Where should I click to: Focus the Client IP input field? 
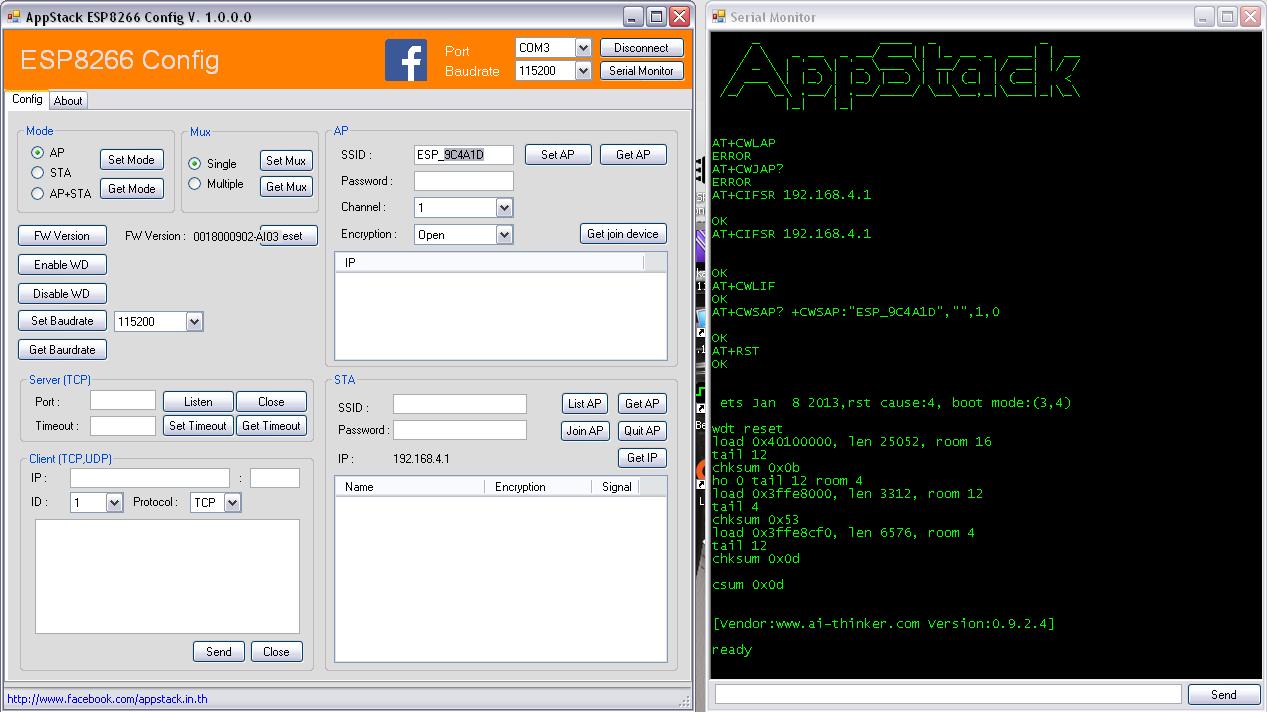click(150, 478)
